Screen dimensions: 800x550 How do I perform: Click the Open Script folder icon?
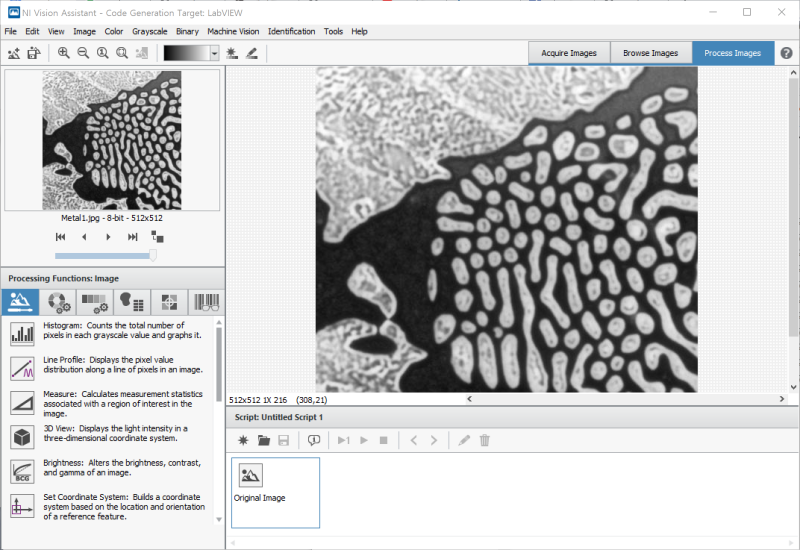click(x=264, y=440)
